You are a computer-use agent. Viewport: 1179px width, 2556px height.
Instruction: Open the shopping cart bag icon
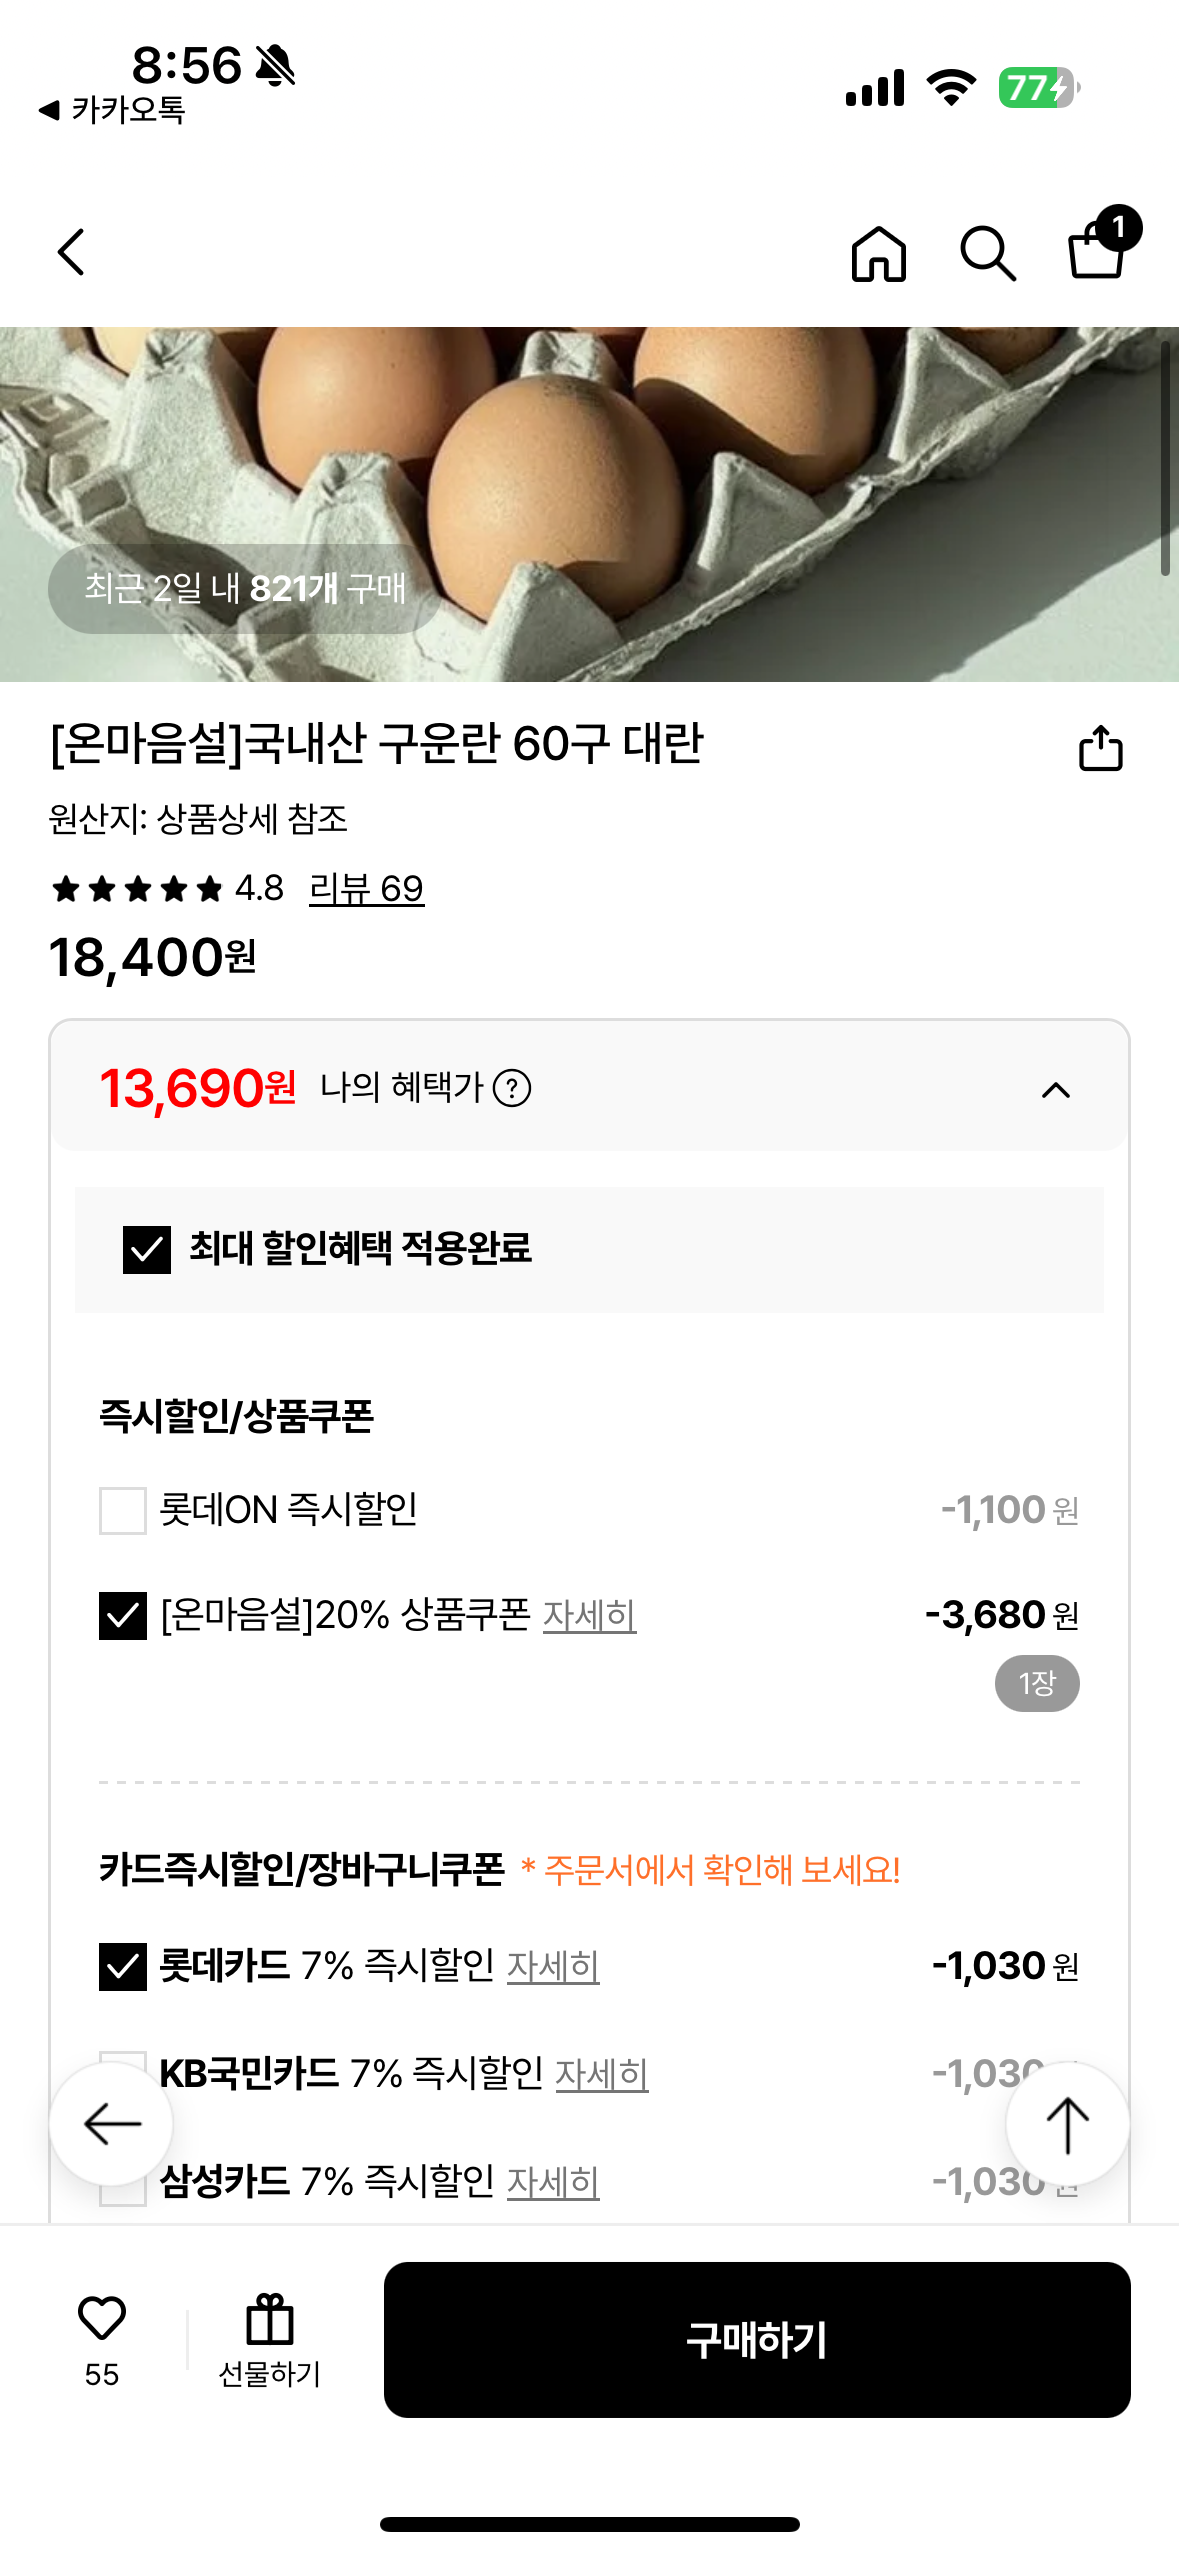[x=1098, y=250]
